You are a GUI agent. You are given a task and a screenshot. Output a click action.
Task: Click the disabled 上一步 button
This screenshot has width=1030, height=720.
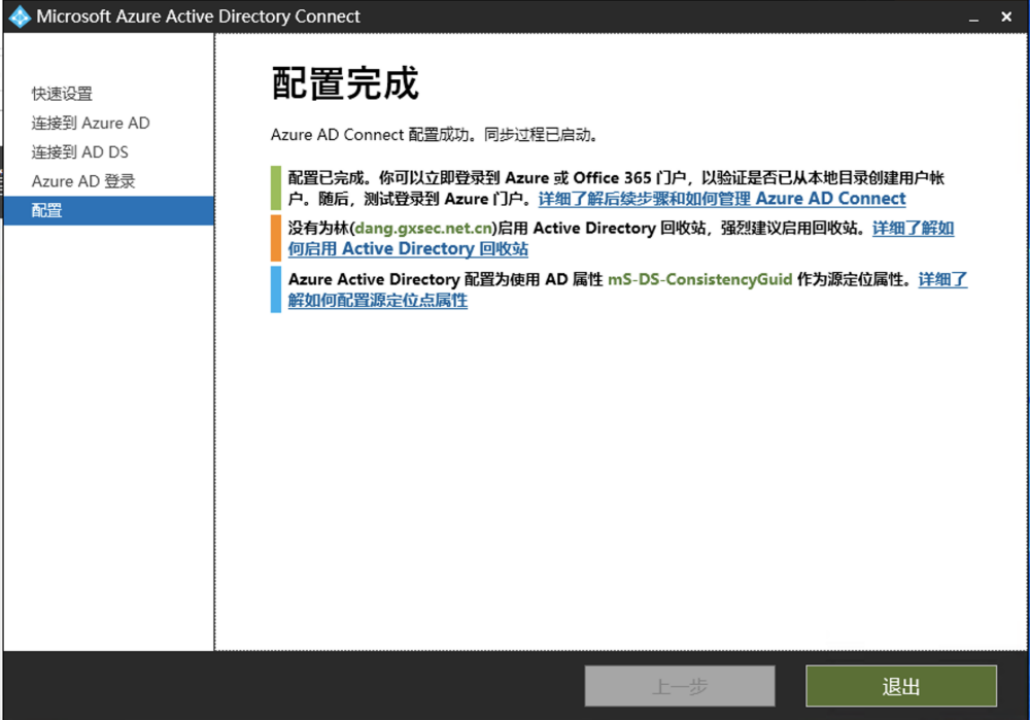click(x=680, y=686)
